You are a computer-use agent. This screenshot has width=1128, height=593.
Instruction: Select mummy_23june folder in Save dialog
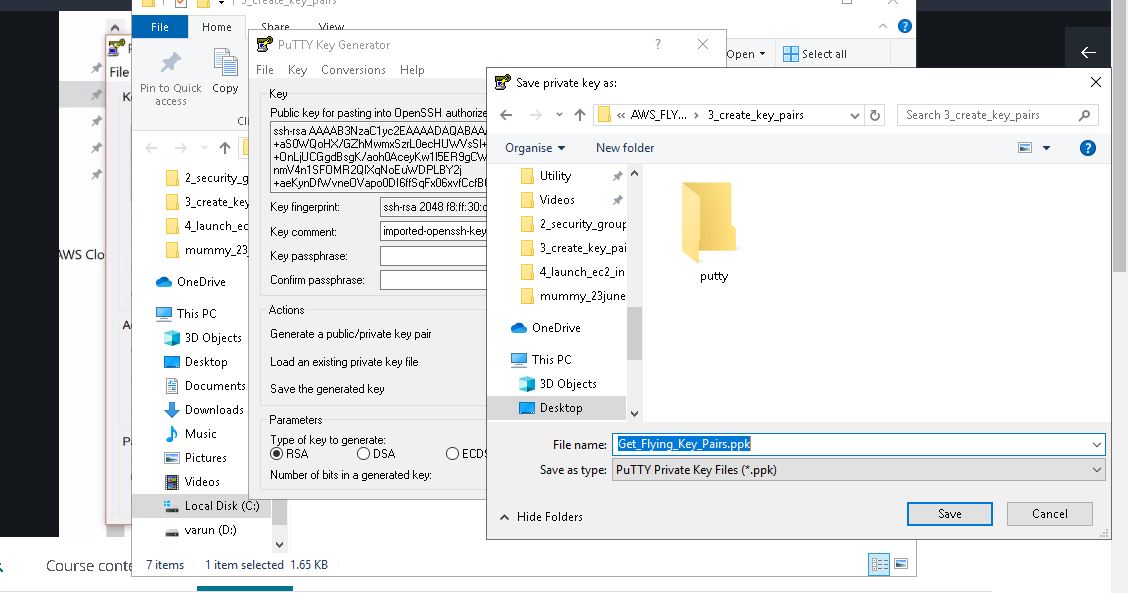click(x=582, y=296)
